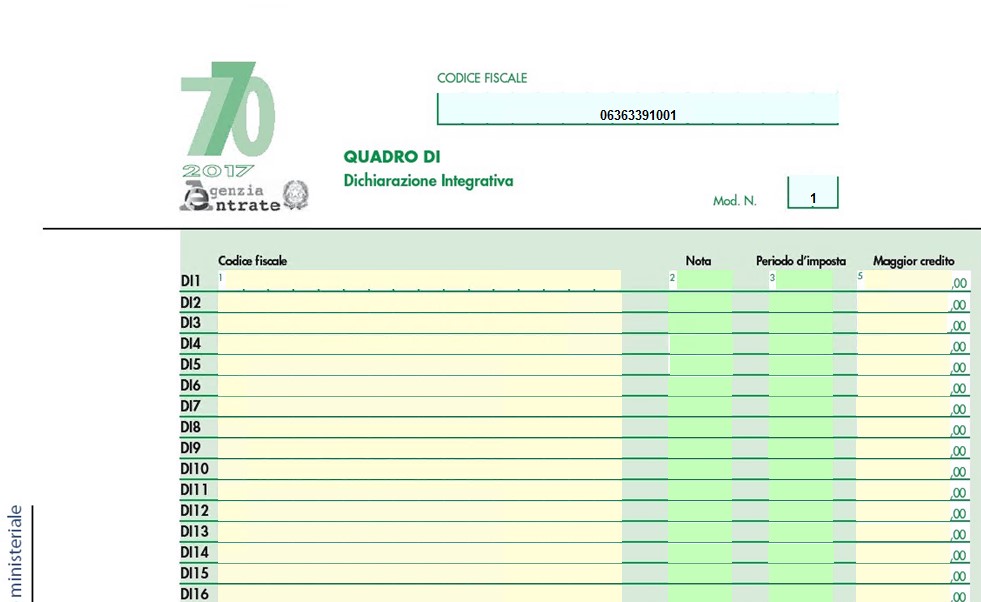Select the DI13 Periodo d'imposta field
Viewport: 981px width, 602px height.
tap(801, 531)
